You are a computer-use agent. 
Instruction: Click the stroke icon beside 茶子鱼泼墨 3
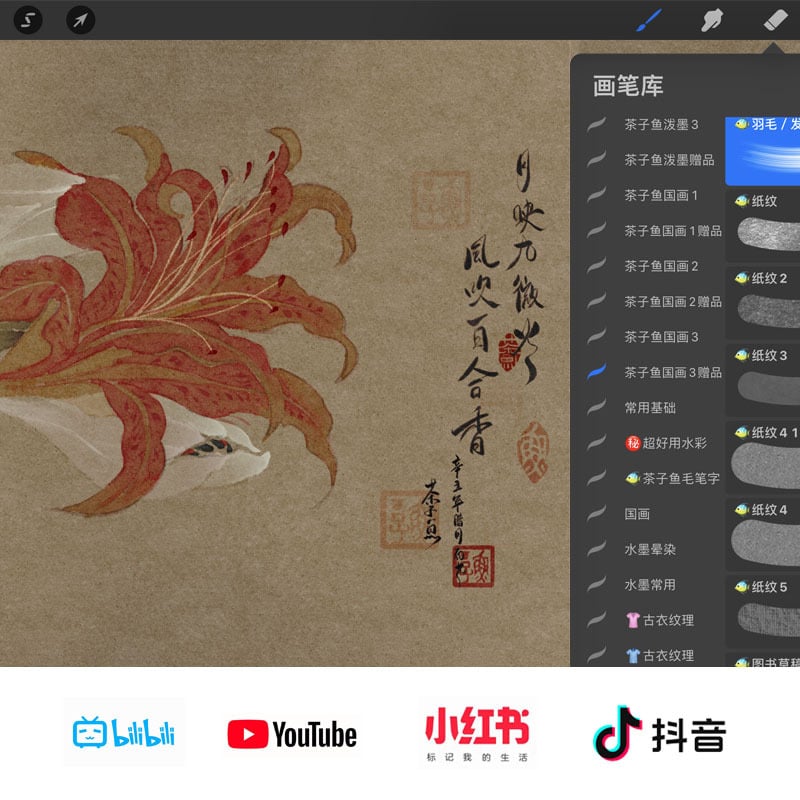pyautogui.click(x=596, y=124)
